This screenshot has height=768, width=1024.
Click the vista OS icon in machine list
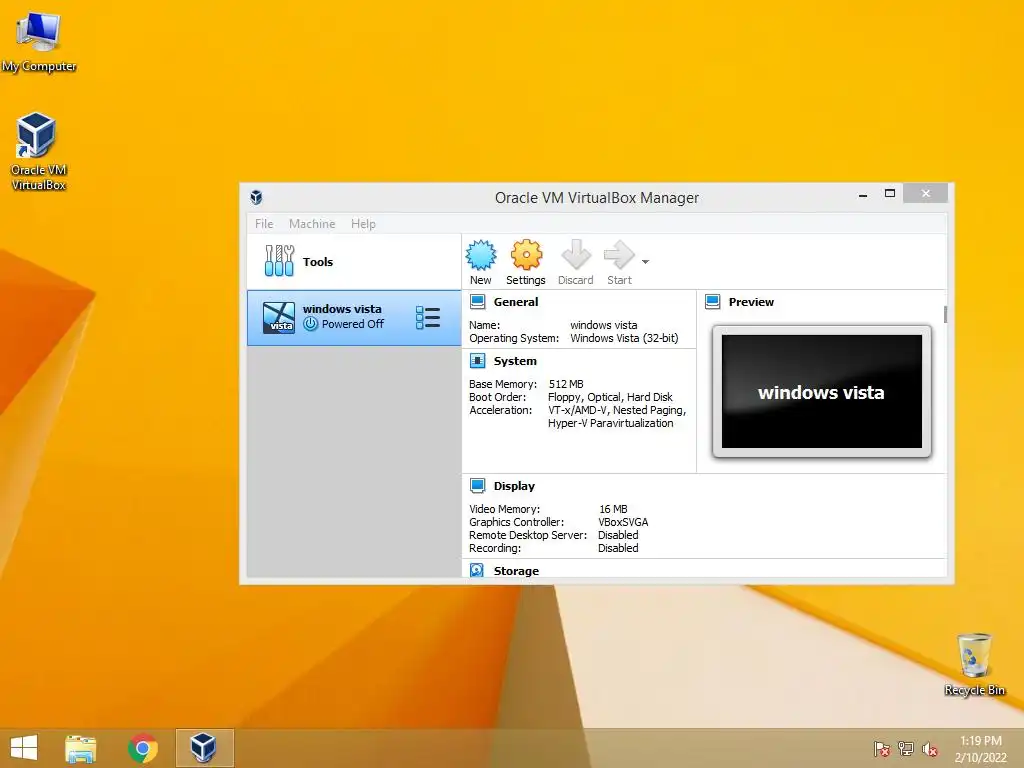click(279, 317)
